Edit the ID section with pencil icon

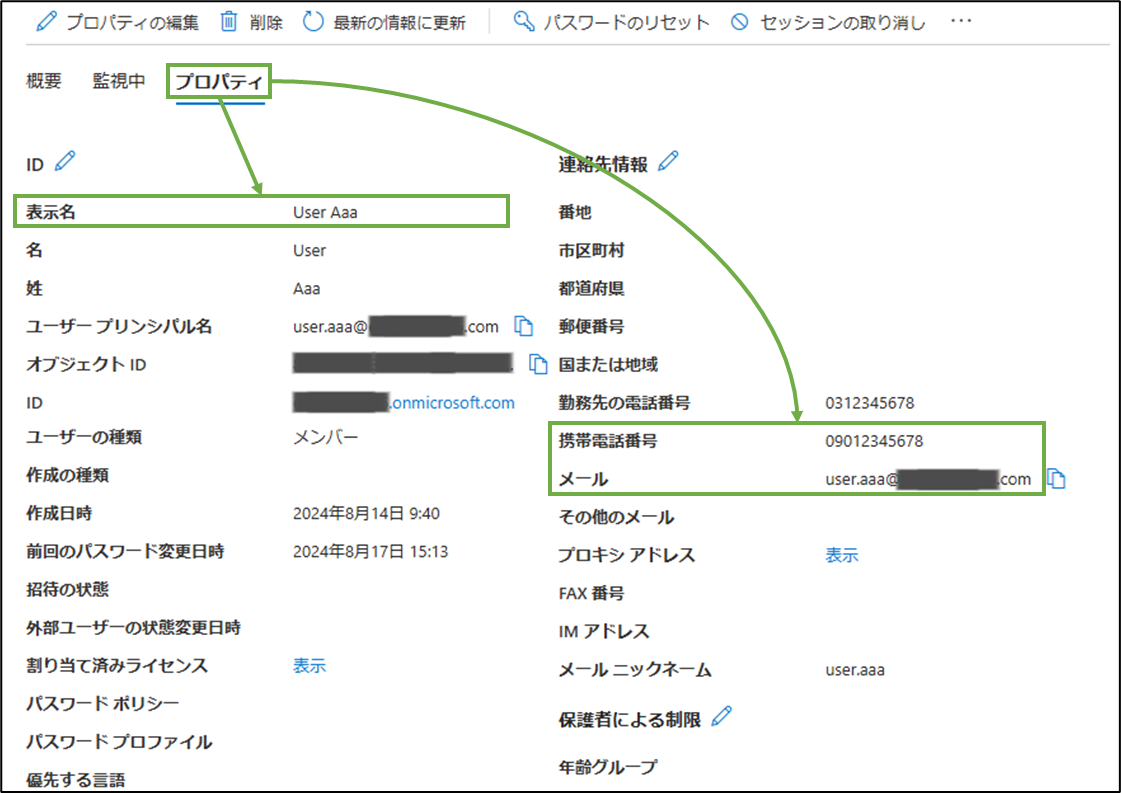coord(65,162)
